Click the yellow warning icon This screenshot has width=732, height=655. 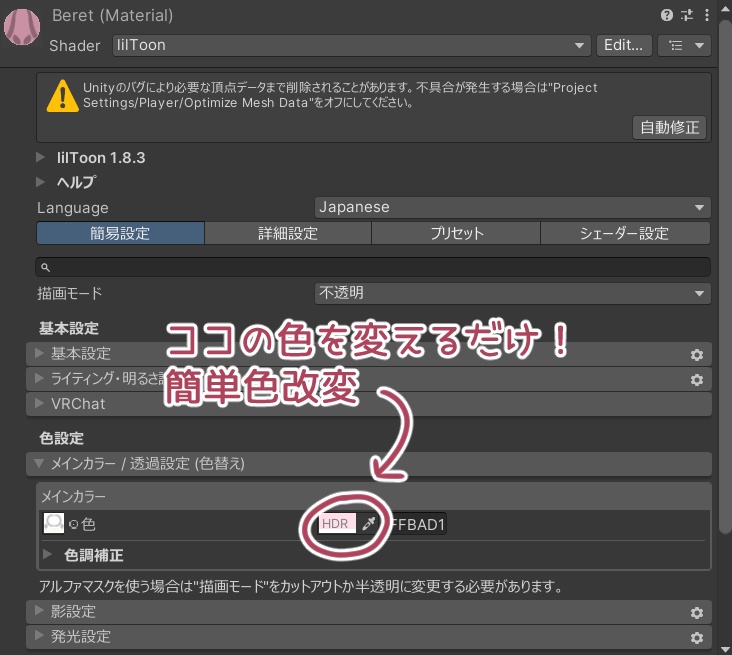coord(63,96)
